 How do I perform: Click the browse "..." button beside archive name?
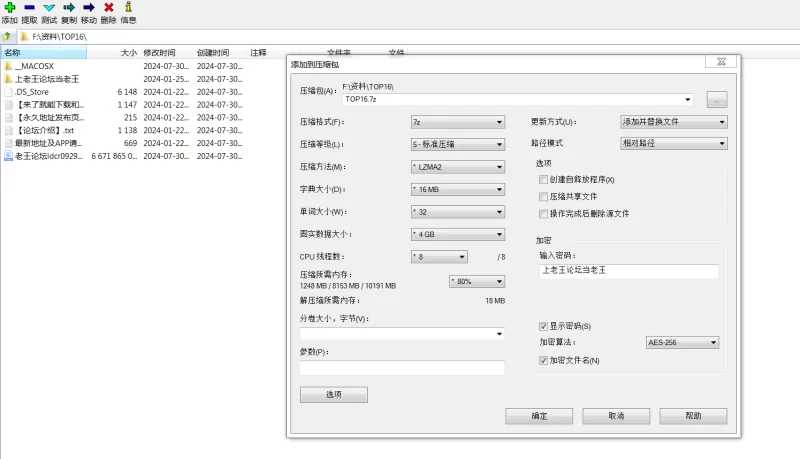(716, 99)
